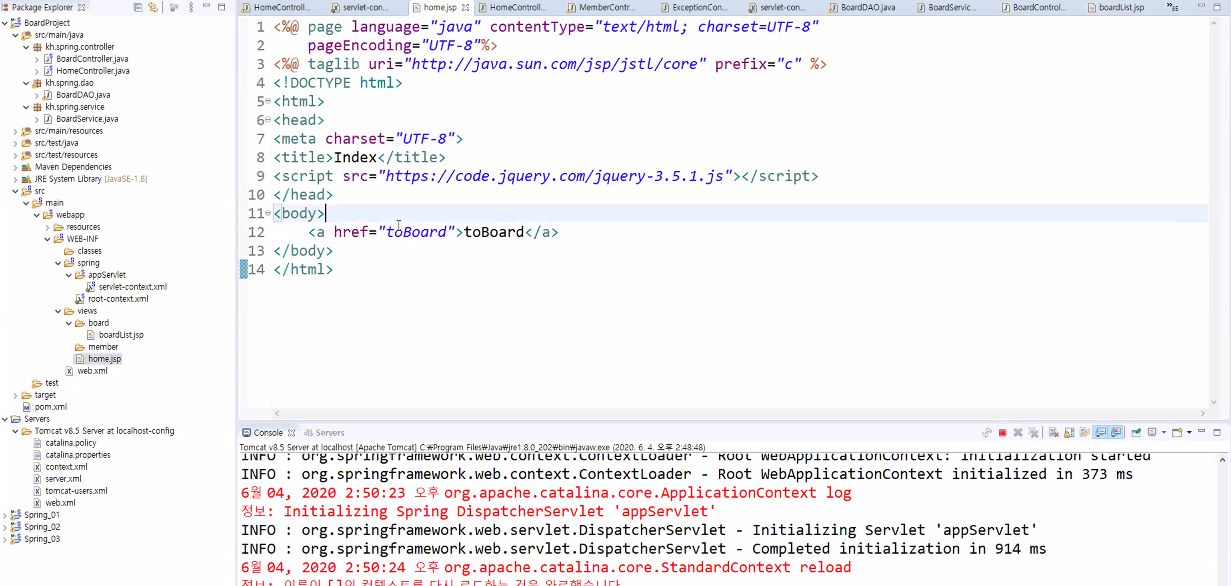
Task: Select servlet-context.xml in tree
Action: [132, 287]
